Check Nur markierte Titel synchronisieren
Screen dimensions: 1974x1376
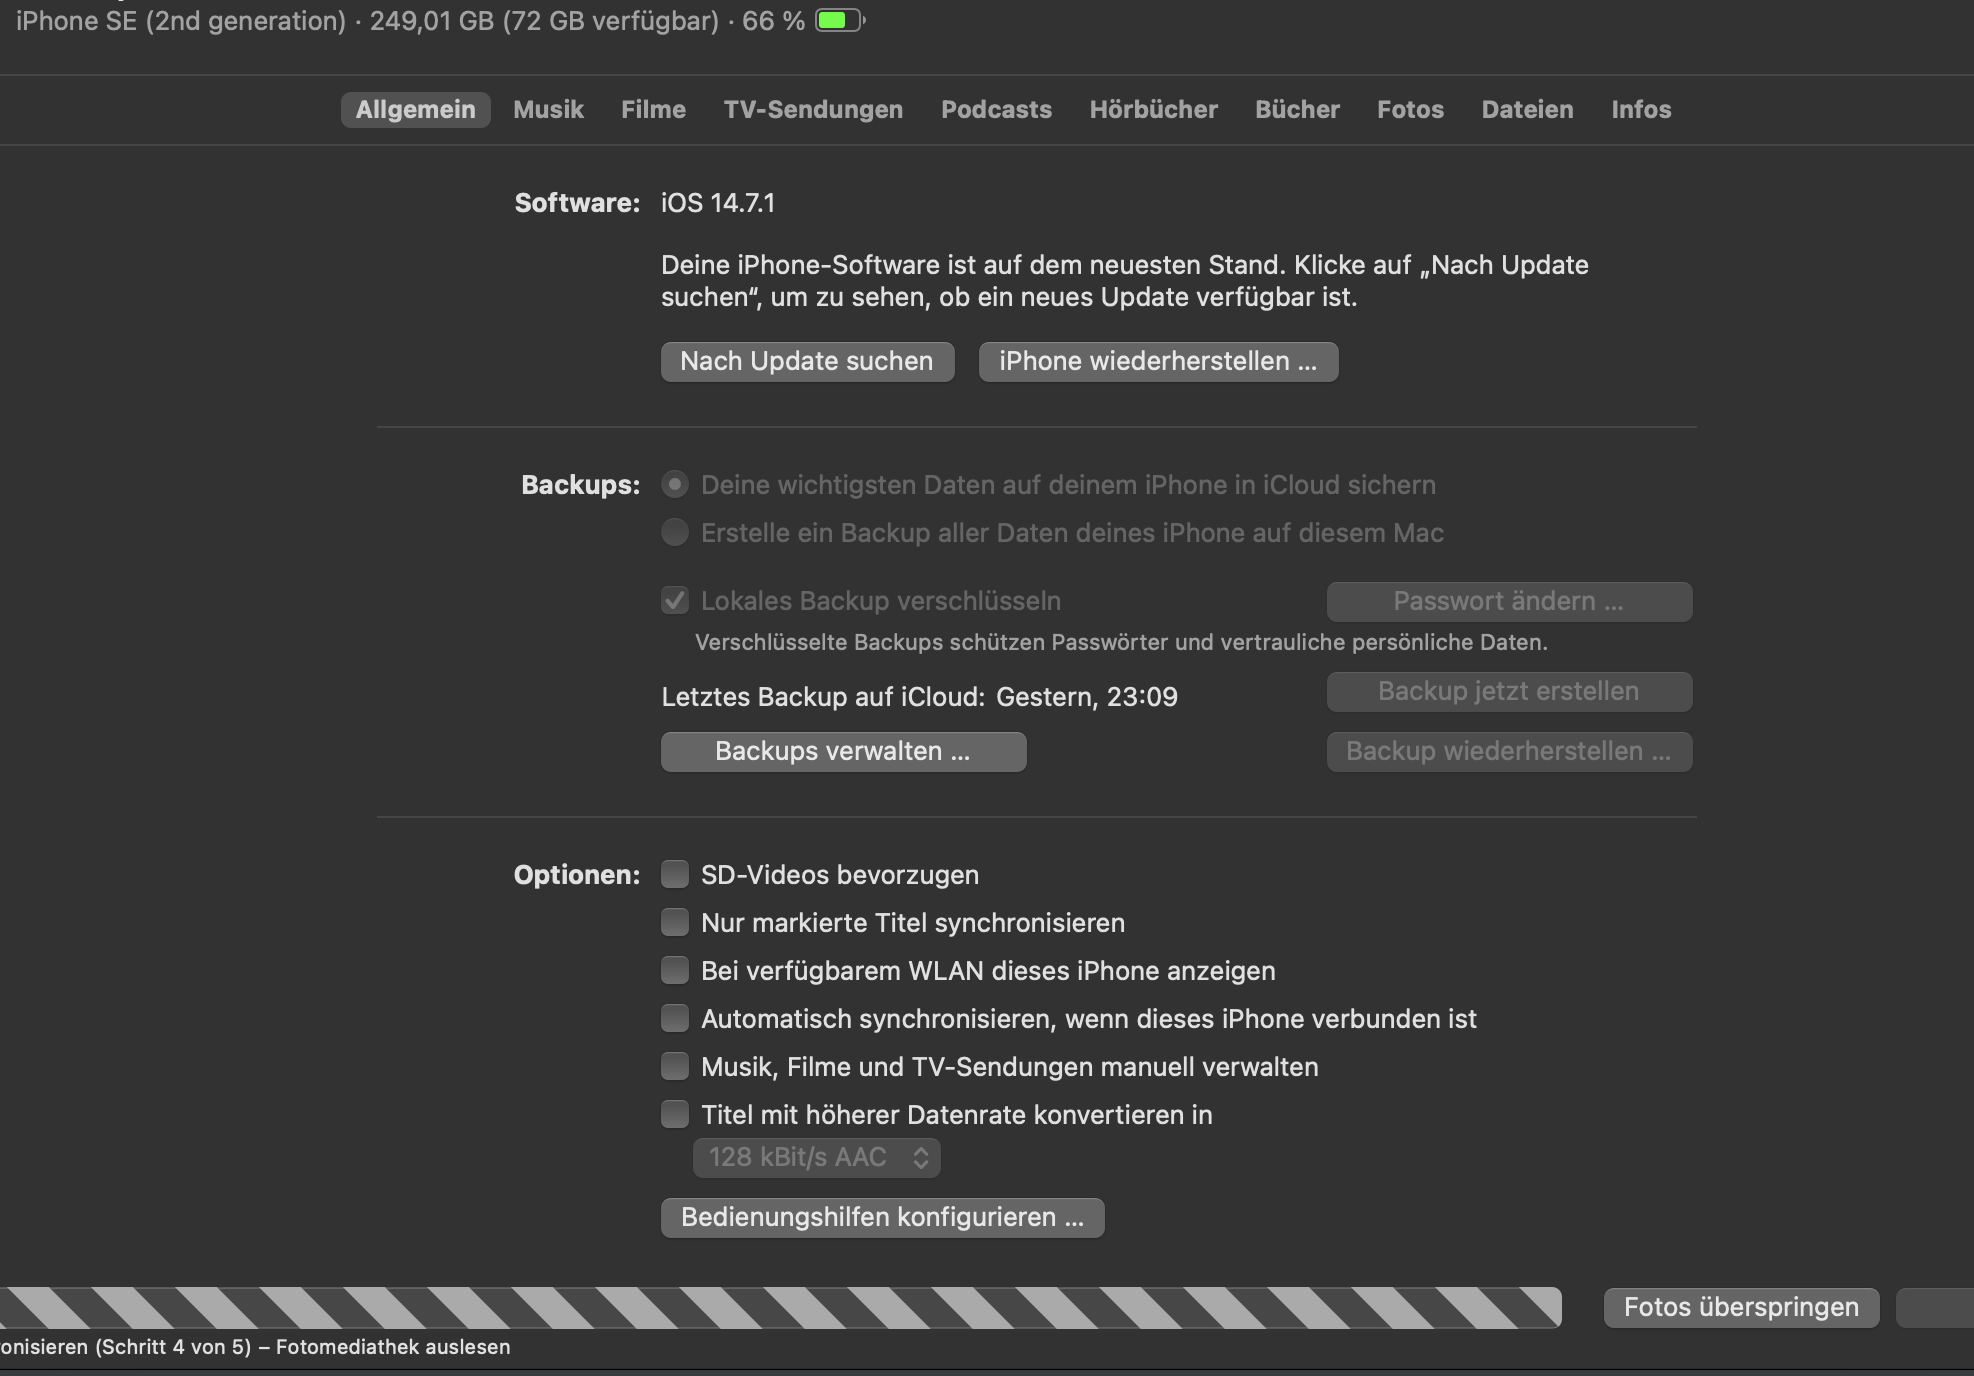pos(675,923)
